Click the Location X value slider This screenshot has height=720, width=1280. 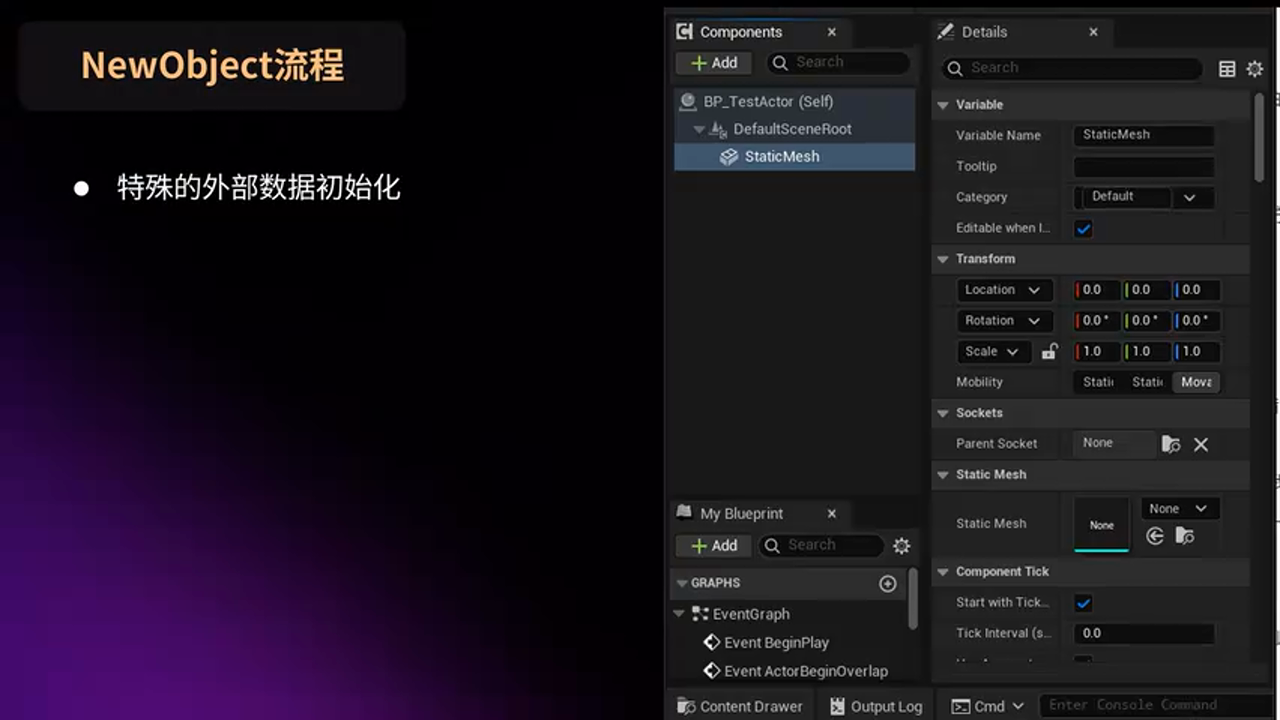point(1093,289)
